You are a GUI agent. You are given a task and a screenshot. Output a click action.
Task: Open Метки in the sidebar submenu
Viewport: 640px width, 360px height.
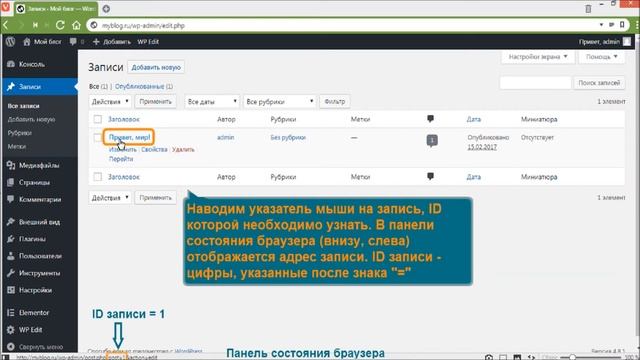point(17,146)
